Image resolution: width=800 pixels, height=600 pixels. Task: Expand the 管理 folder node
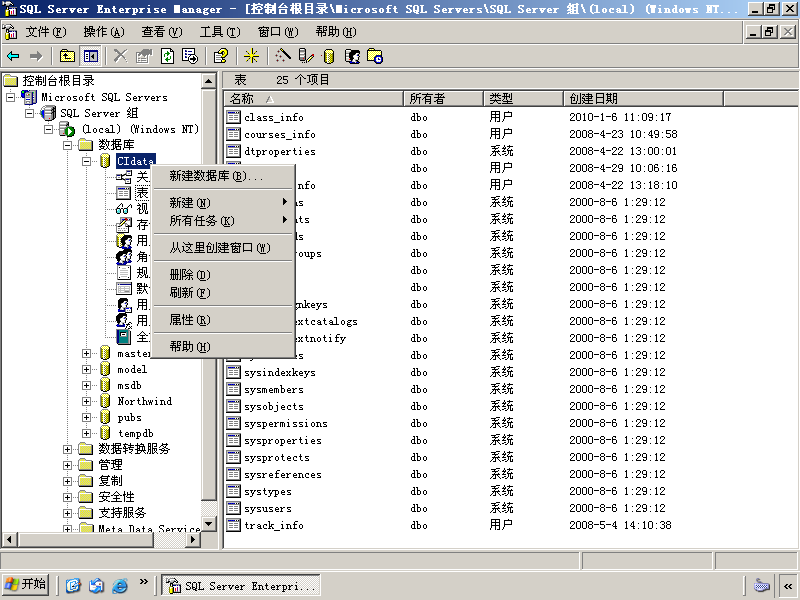click(67, 465)
